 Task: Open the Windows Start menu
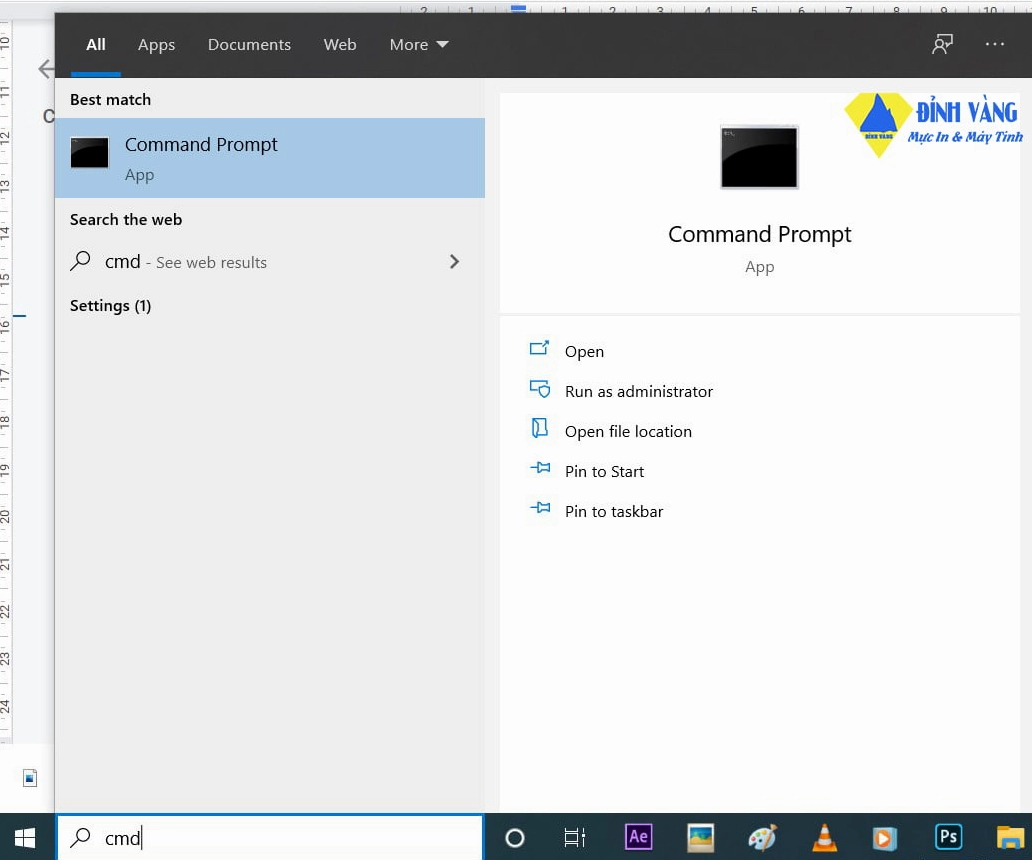click(23, 838)
